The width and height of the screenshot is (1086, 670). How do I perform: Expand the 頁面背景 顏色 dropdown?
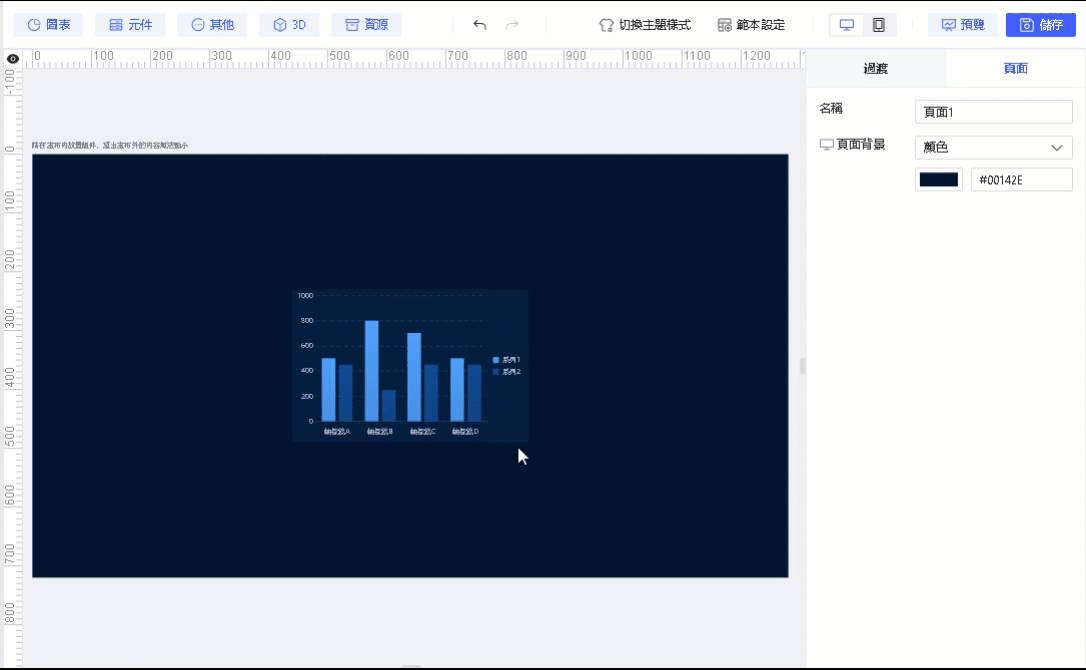point(993,147)
